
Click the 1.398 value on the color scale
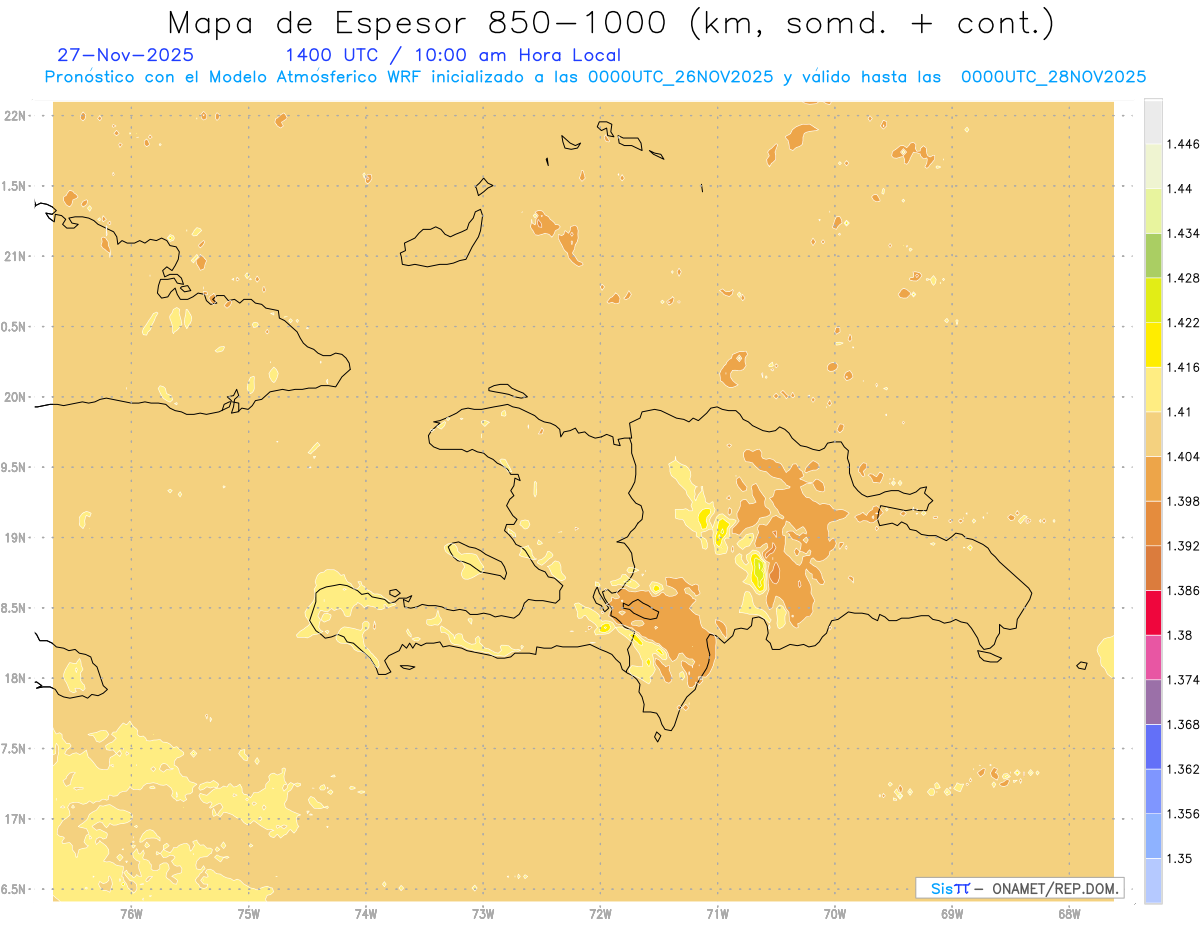coord(1183,501)
